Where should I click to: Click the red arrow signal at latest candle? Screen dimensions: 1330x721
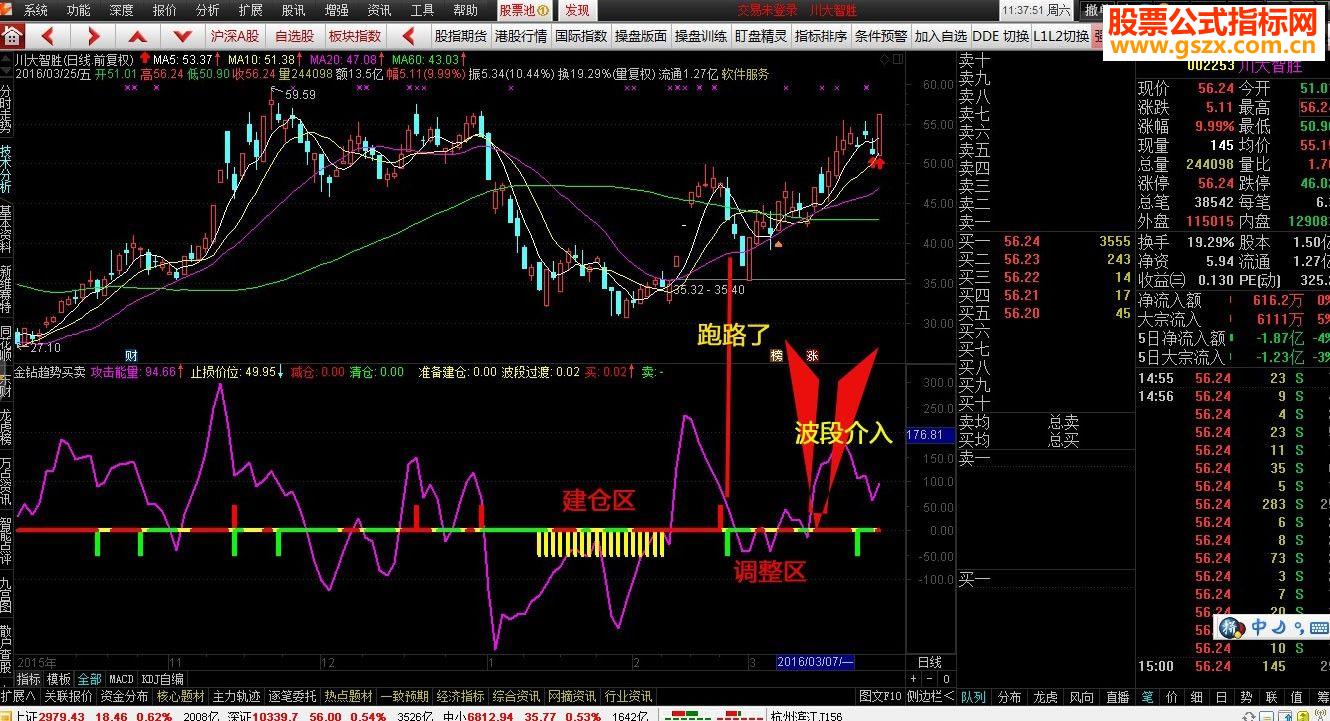[877, 160]
